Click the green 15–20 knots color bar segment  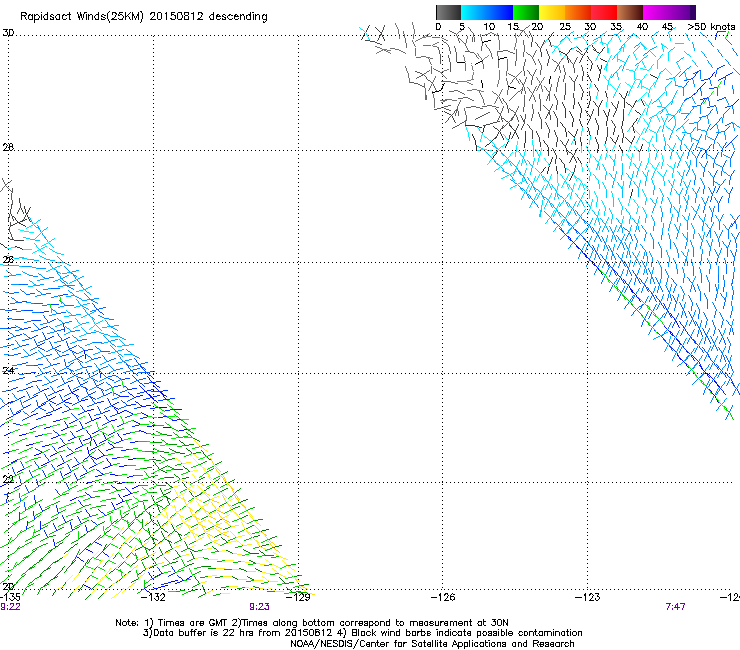[x=526, y=12]
